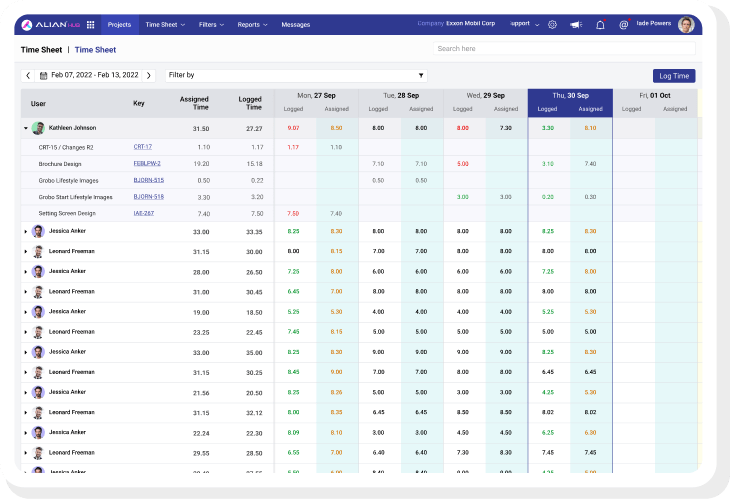Screen dimensions: 730x499
Task: Open the settings gear icon
Action: [552, 25]
